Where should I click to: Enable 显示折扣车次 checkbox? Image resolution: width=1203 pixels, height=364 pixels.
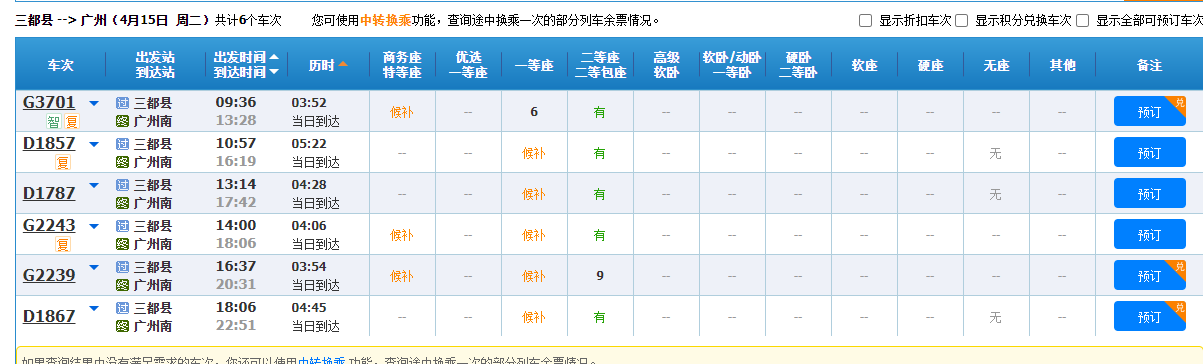pos(866,20)
